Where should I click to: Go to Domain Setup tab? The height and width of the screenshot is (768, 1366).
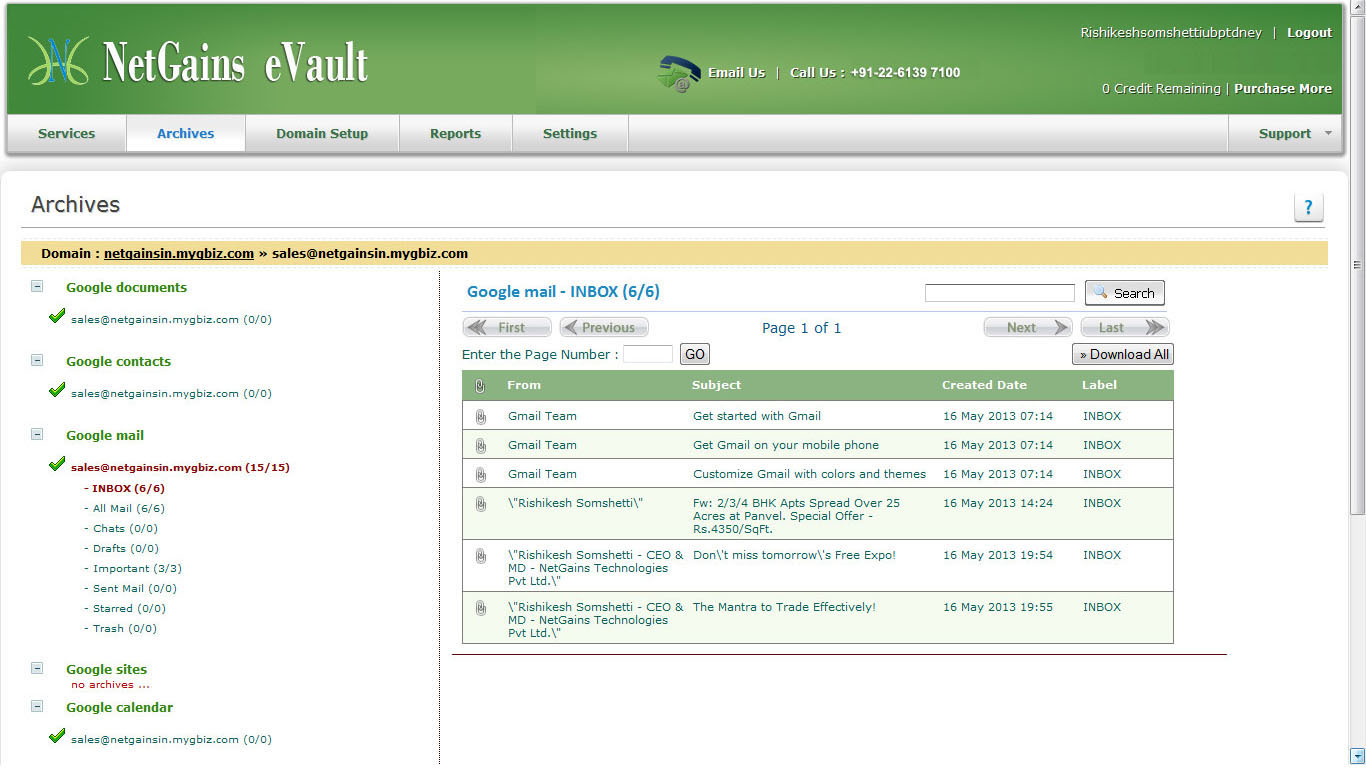(322, 133)
